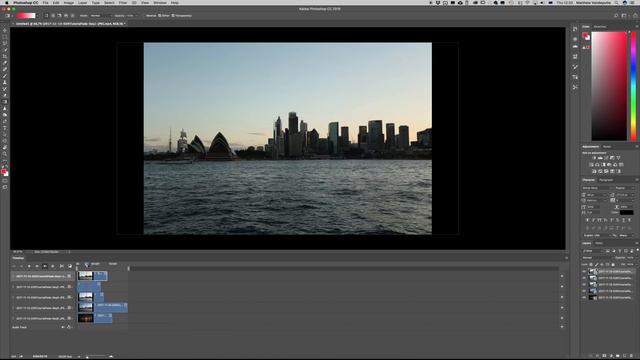Select the Clone Stamp tool
The width and height of the screenshot is (640, 360).
tap(5, 82)
